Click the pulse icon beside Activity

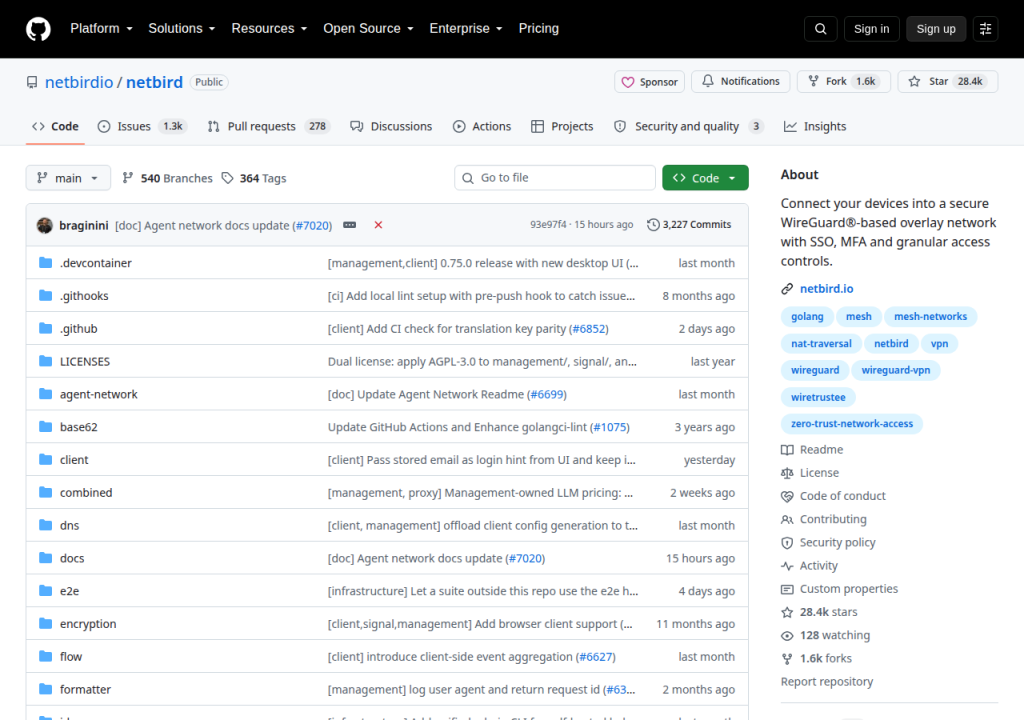[788, 566]
